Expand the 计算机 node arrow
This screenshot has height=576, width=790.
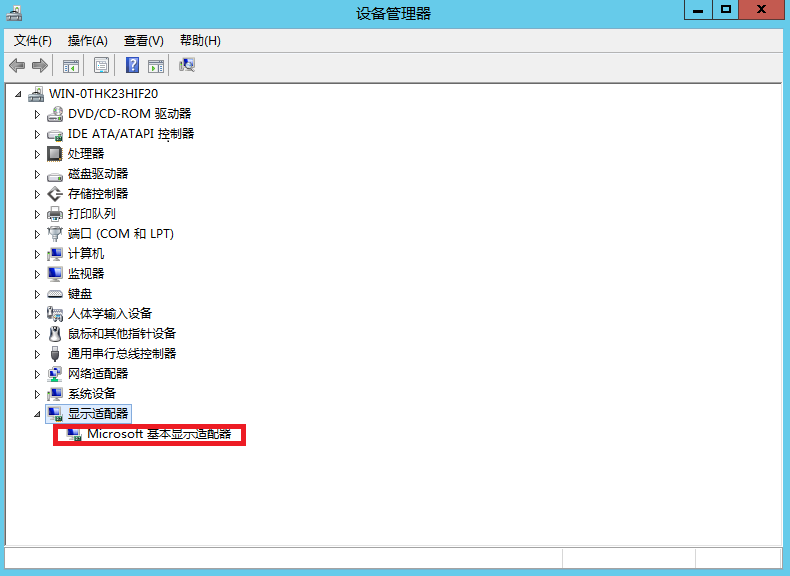(x=37, y=254)
